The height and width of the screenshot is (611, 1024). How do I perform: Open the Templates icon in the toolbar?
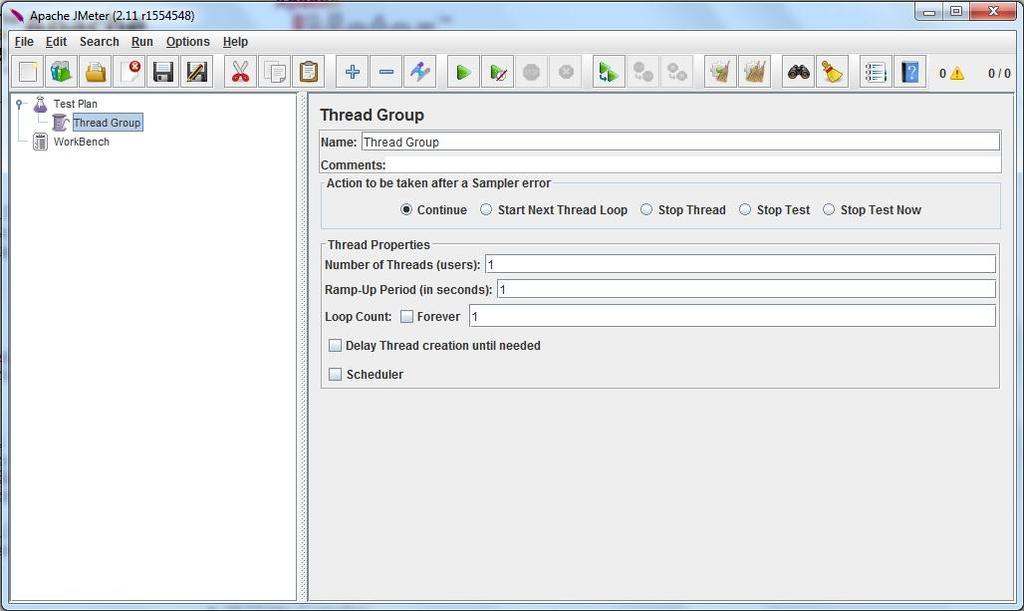pyautogui.click(x=61, y=72)
